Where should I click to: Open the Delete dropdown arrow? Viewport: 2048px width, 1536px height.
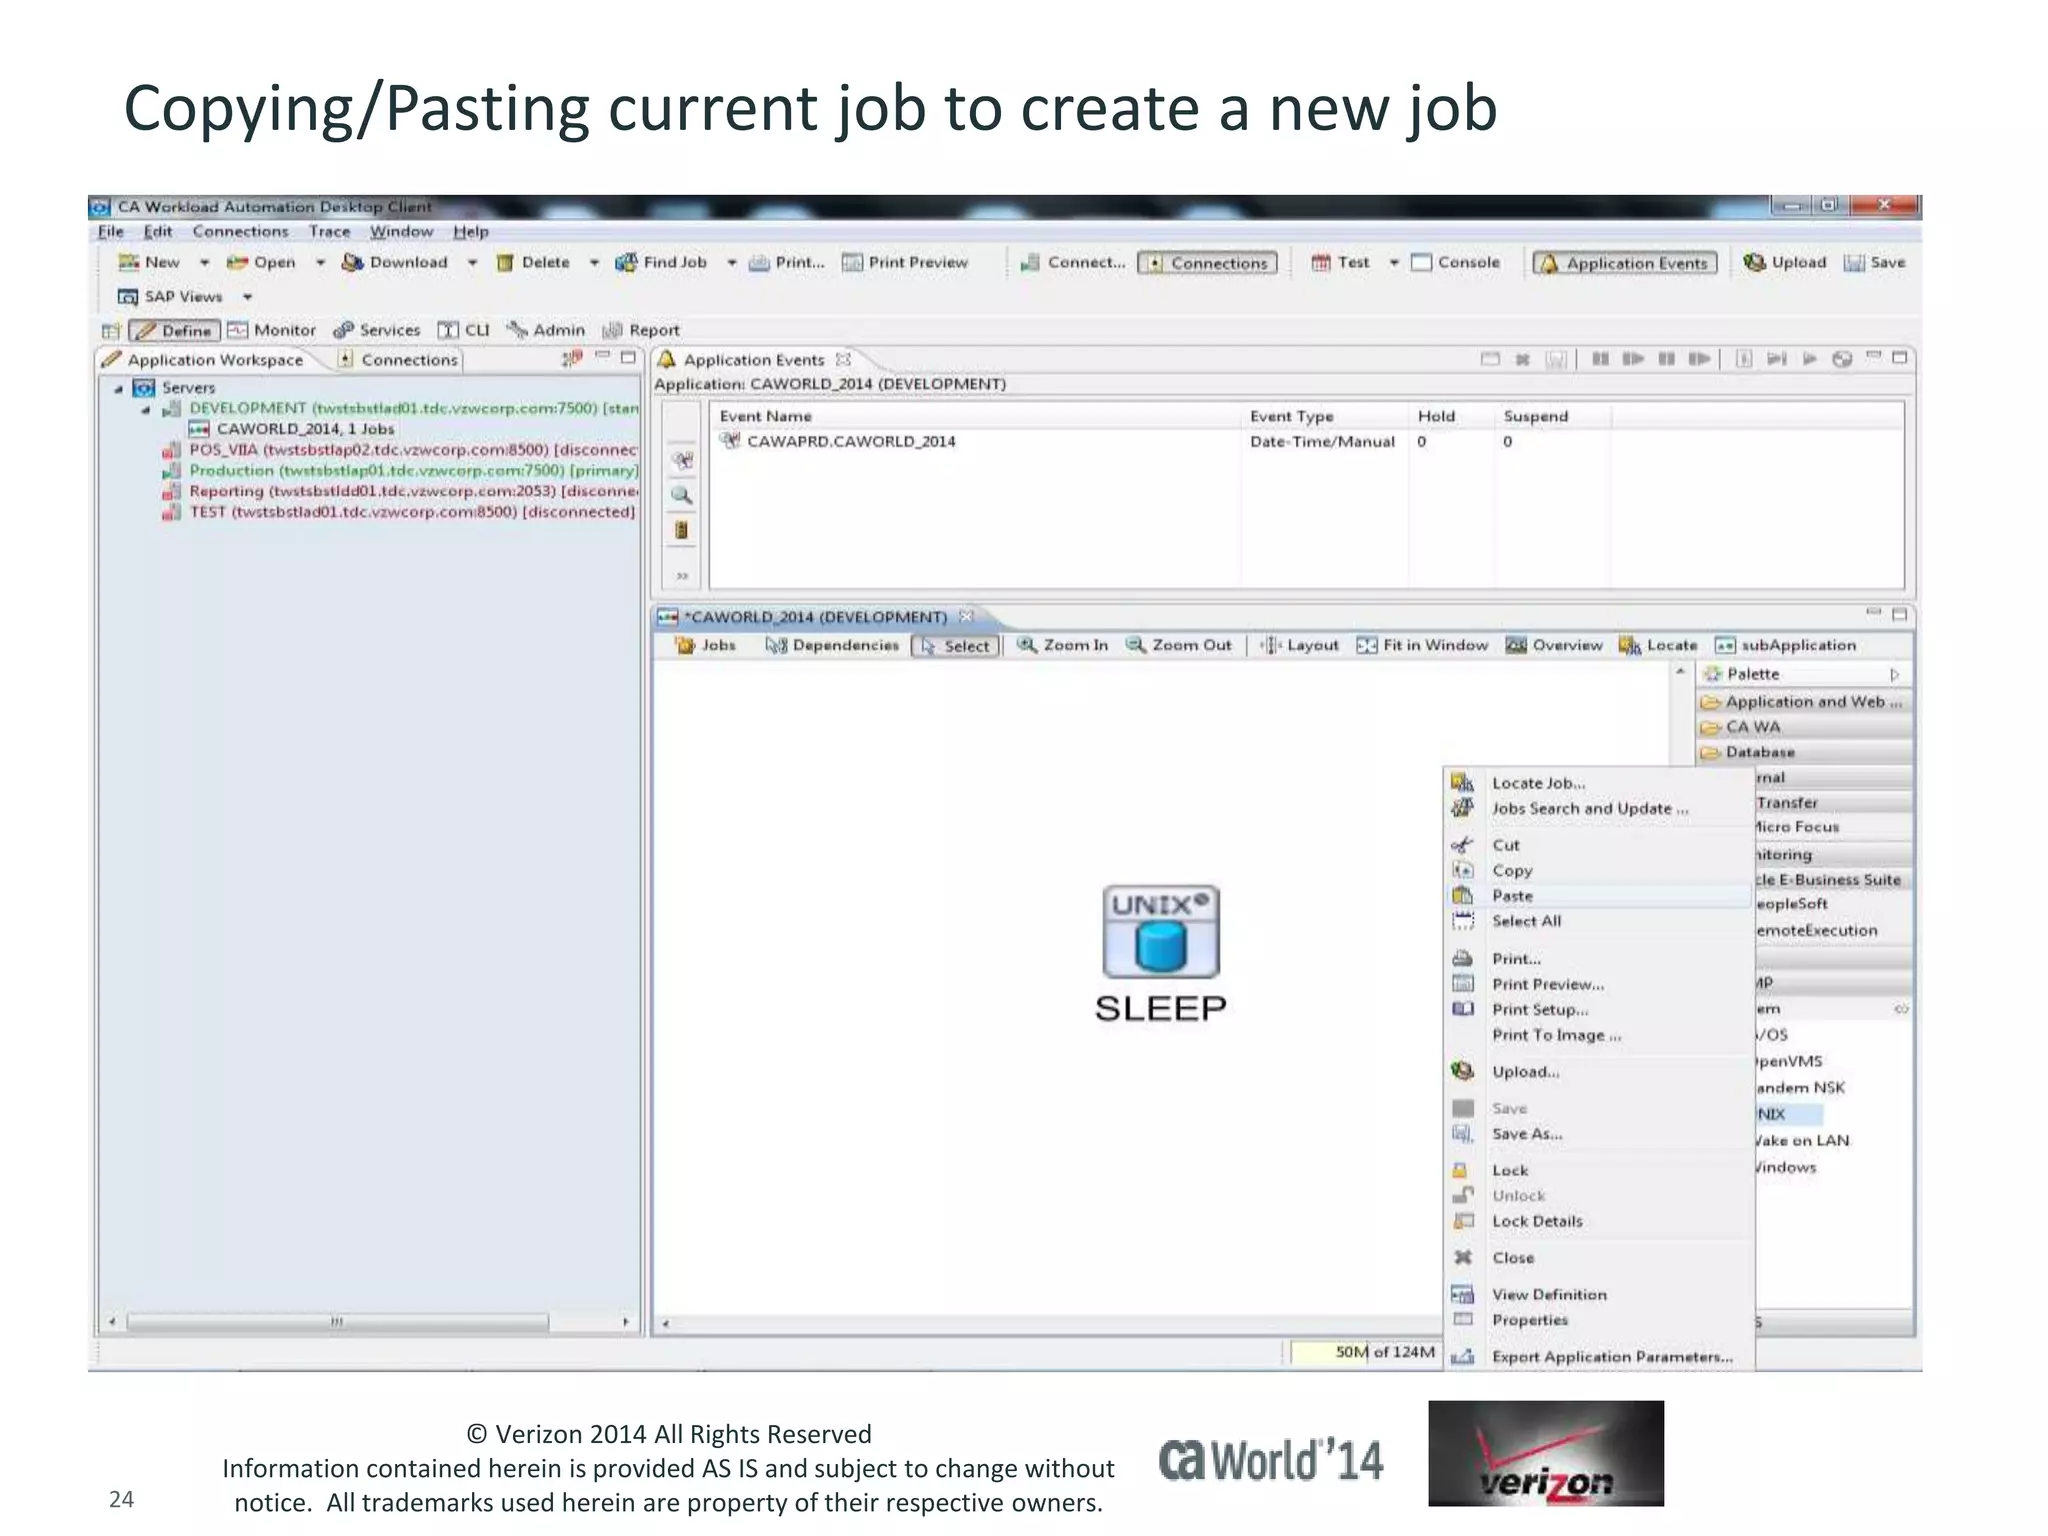[x=594, y=263]
